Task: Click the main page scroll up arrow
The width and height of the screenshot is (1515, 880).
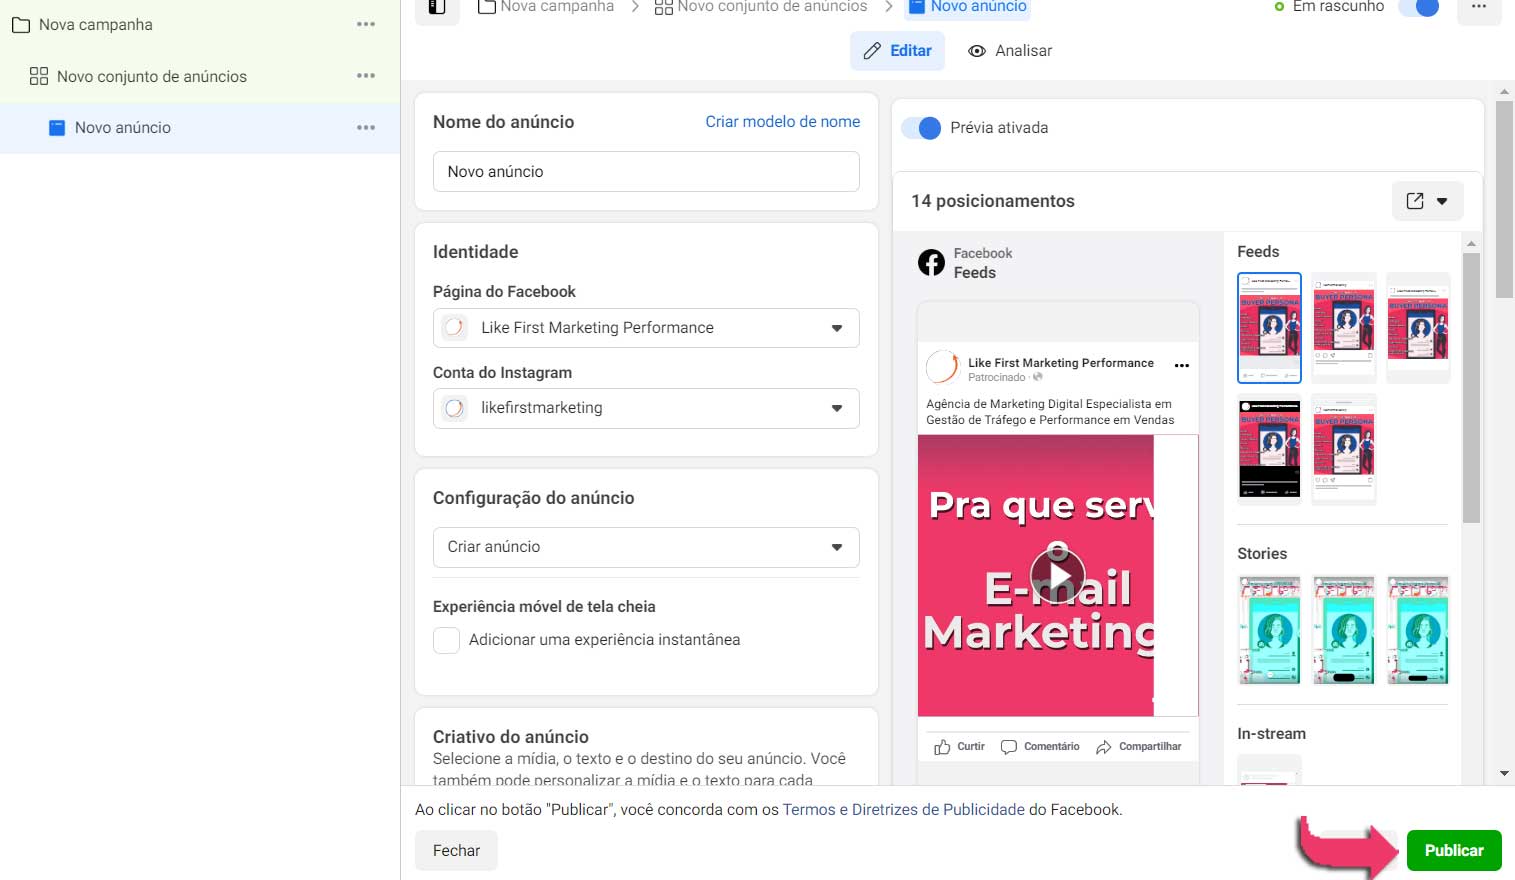Action: point(1504,92)
